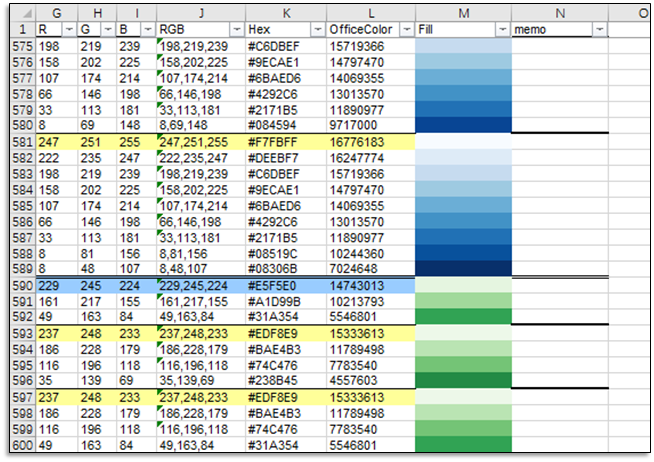Click the dark green Fill swatch in row 596
This screenshot has width=654, height=462.
pyautogui.click(x=463, y=380)
